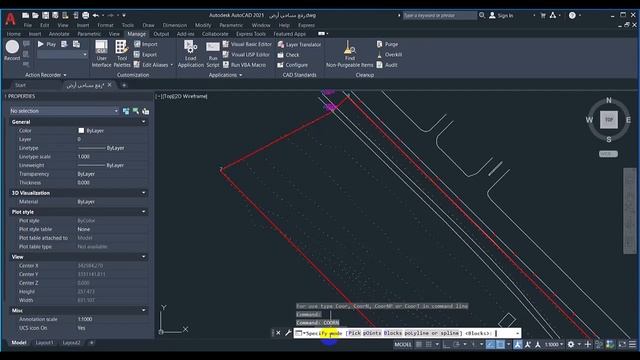Click the TOP face of the ViewCube
This screenshot has width=640, height=360.
pyautogui.click(x=609, y=120)
